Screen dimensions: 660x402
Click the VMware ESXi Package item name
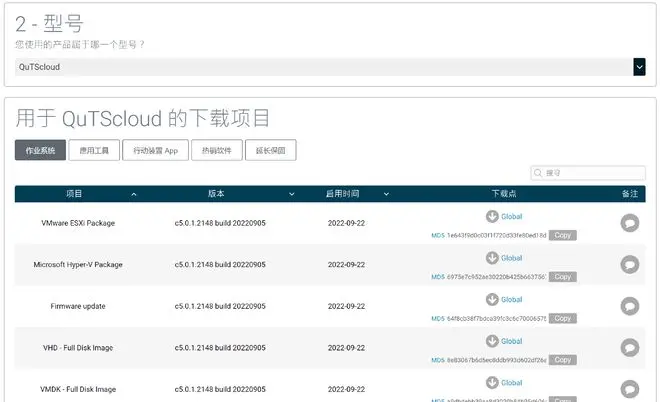(78, 223)
